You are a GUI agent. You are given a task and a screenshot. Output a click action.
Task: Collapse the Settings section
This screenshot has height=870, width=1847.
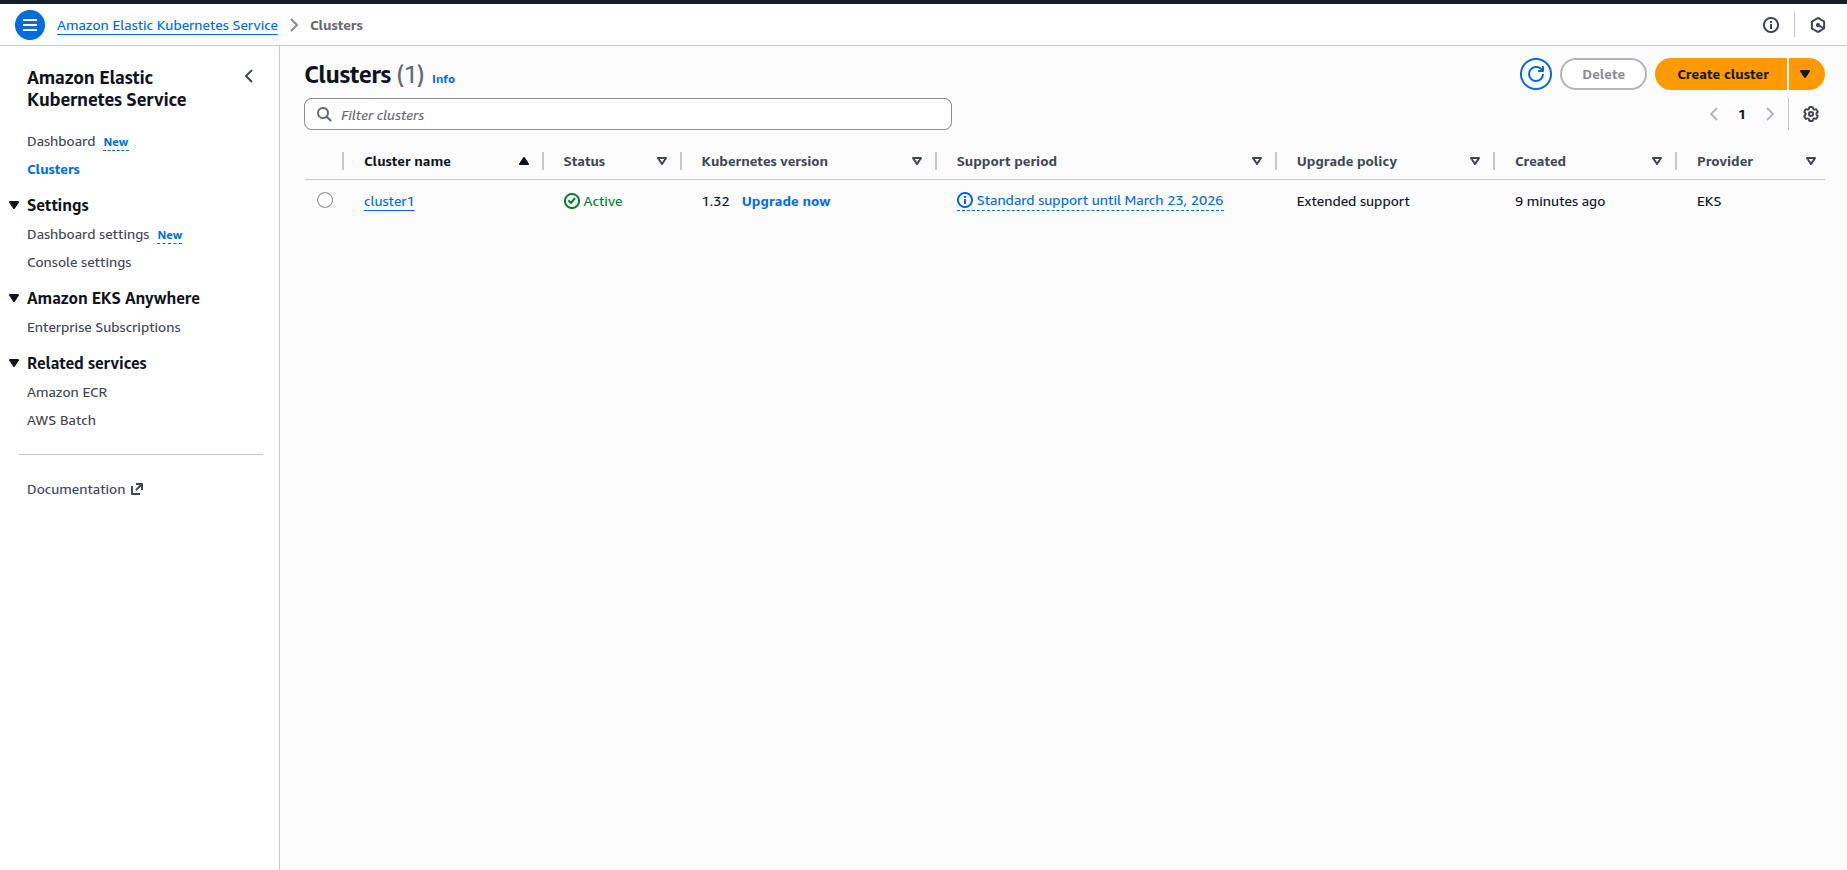pyautogui.click(x=14, y=205)
